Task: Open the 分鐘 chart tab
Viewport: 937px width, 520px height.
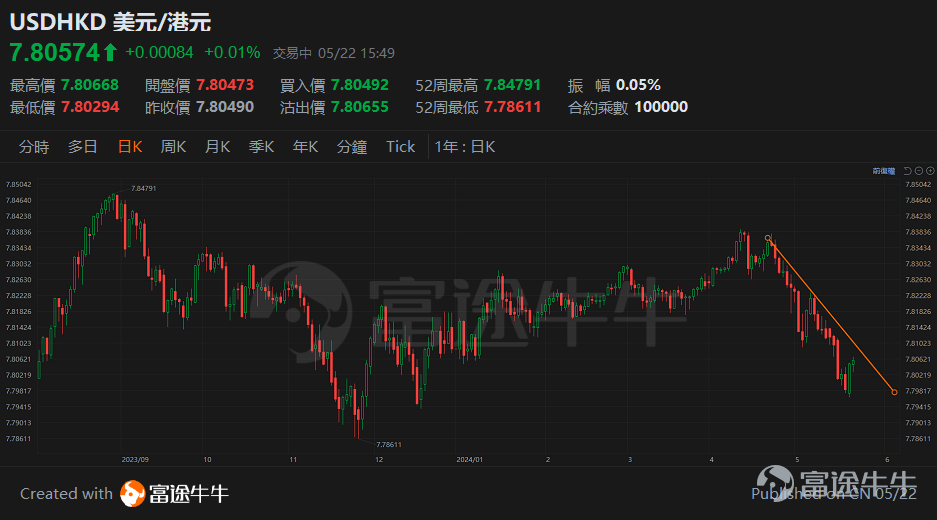Action: click(351, 146)
